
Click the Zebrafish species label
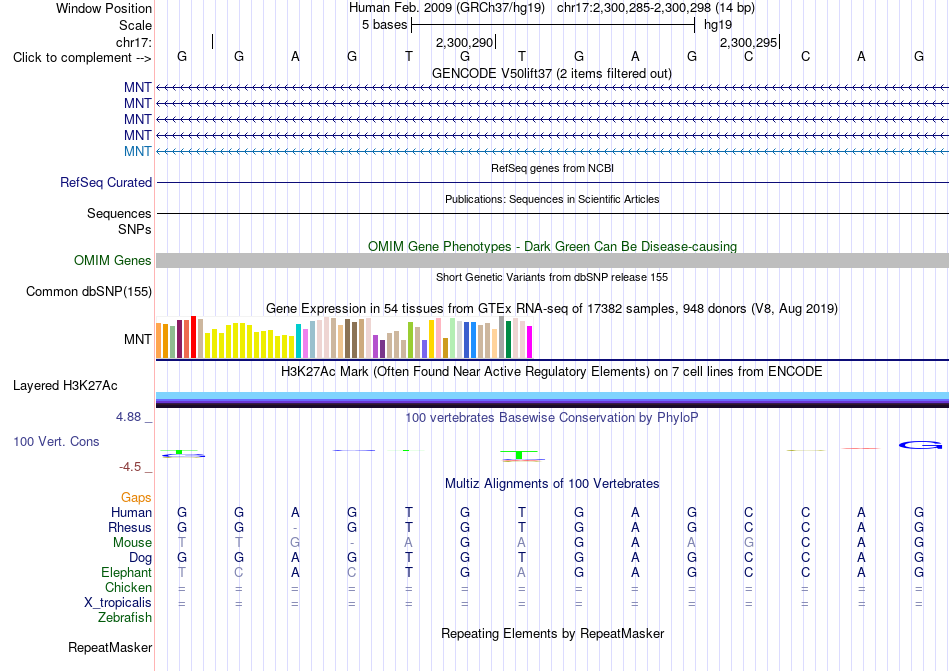point(125,618)
